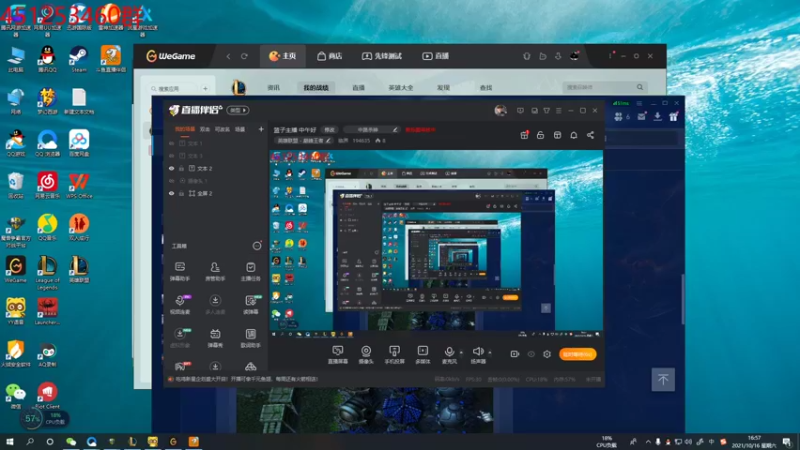800x450 pixels.
Task: Click WeGame back arrow
Action: (229, 56)
